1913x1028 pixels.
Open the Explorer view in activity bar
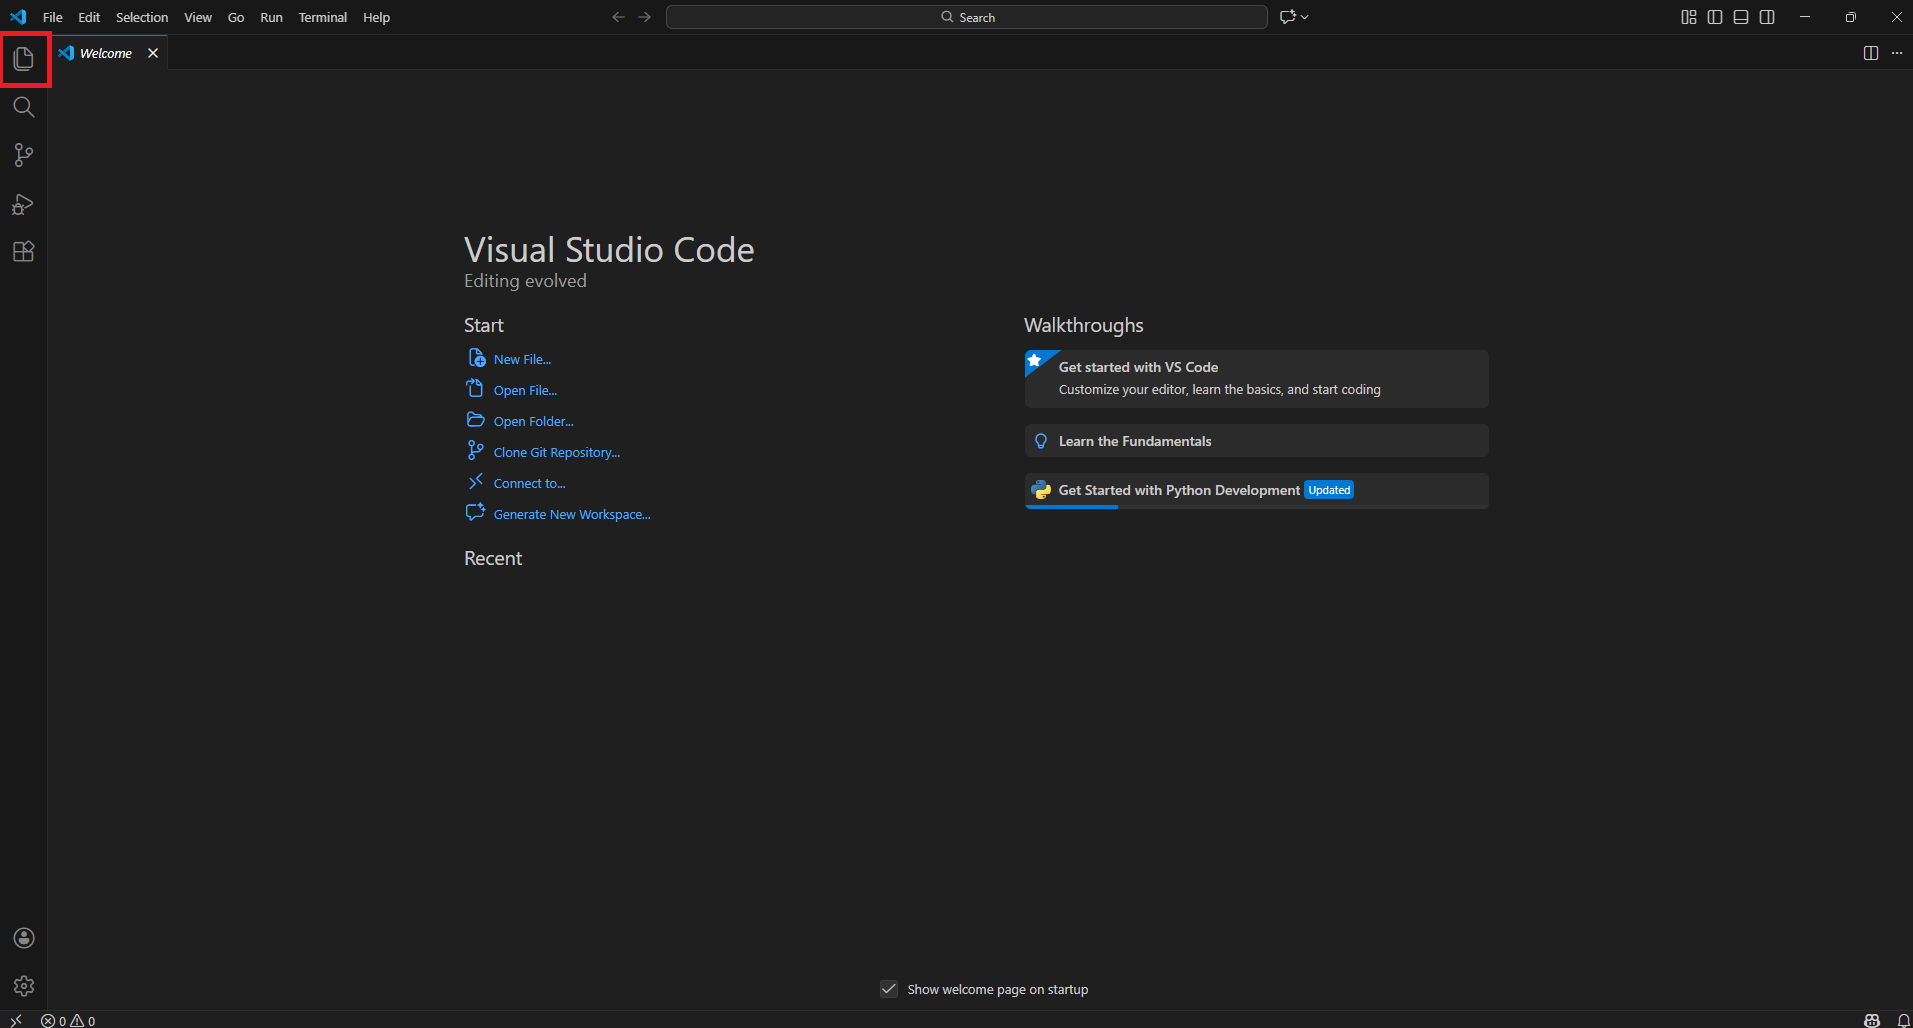pos(24,59)
